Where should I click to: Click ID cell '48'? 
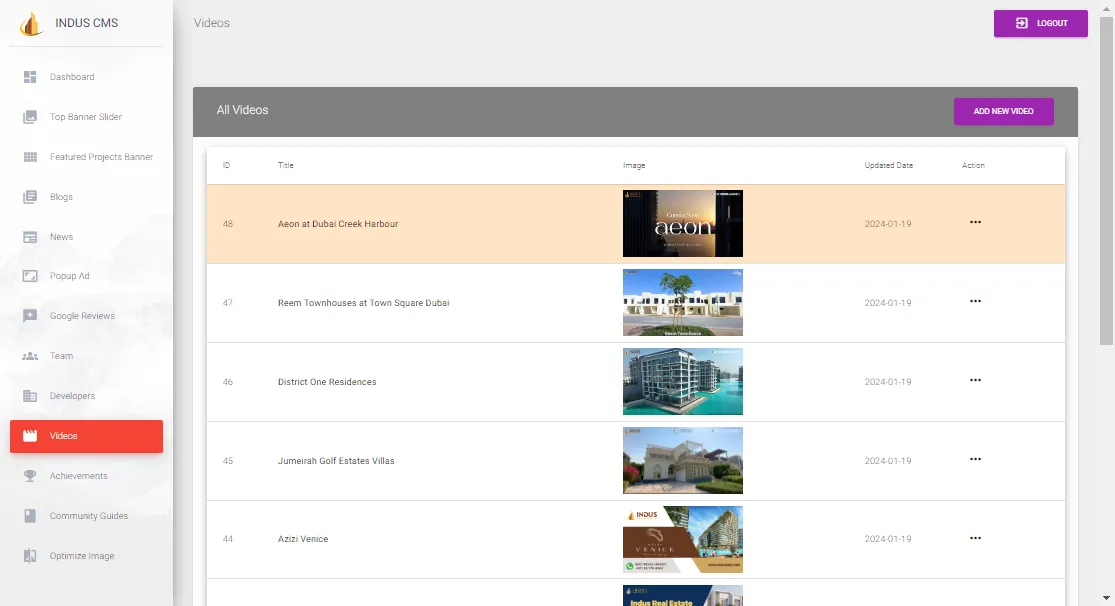(228, 223)
